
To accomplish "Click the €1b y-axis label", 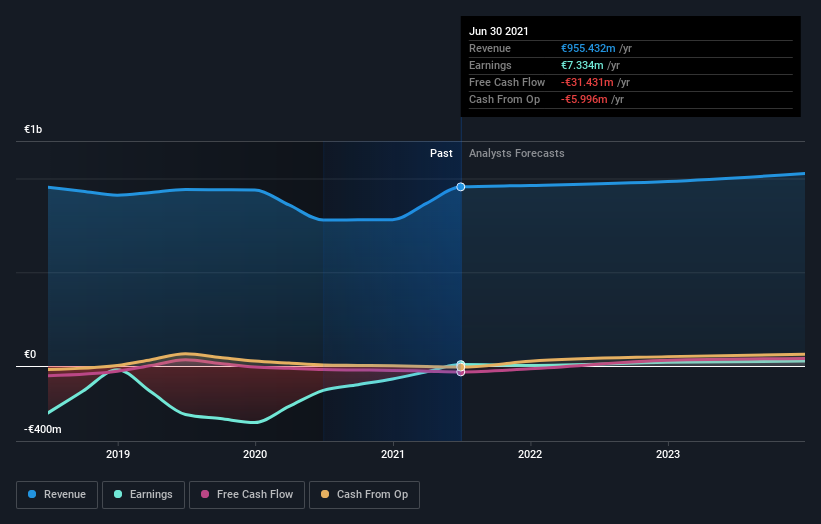I will (33, 129).
